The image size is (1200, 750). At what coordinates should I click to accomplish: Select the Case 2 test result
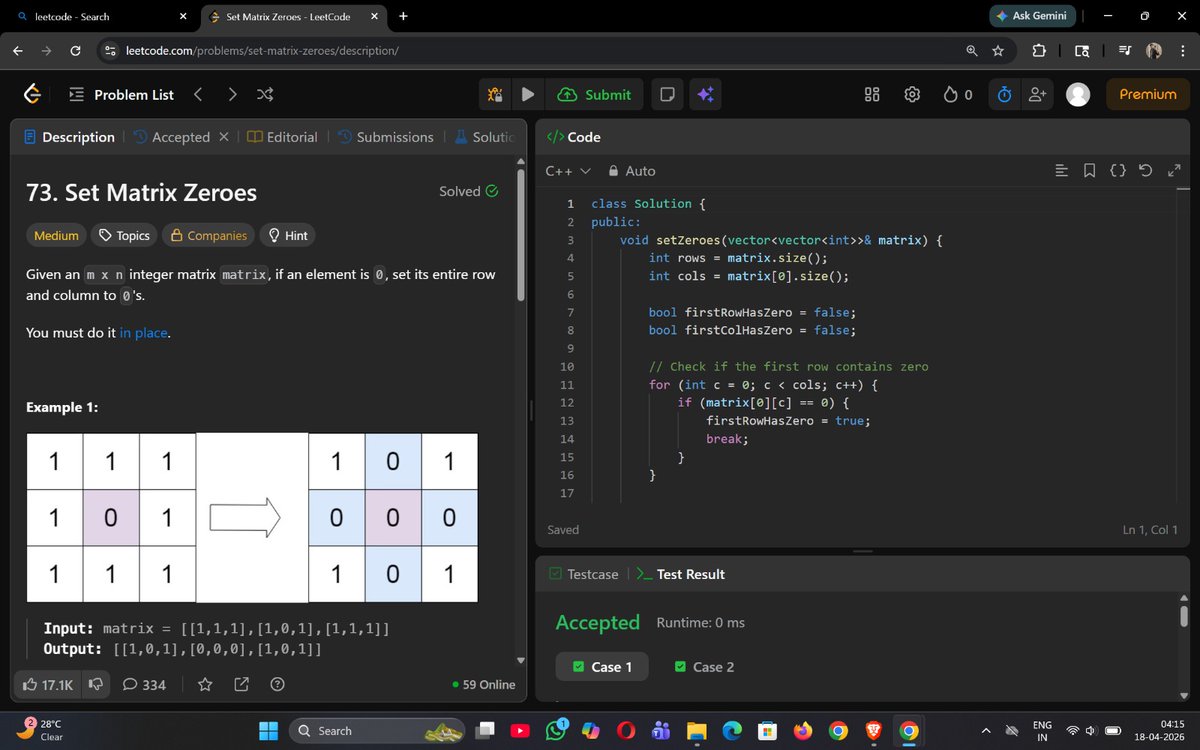[704, 666]
